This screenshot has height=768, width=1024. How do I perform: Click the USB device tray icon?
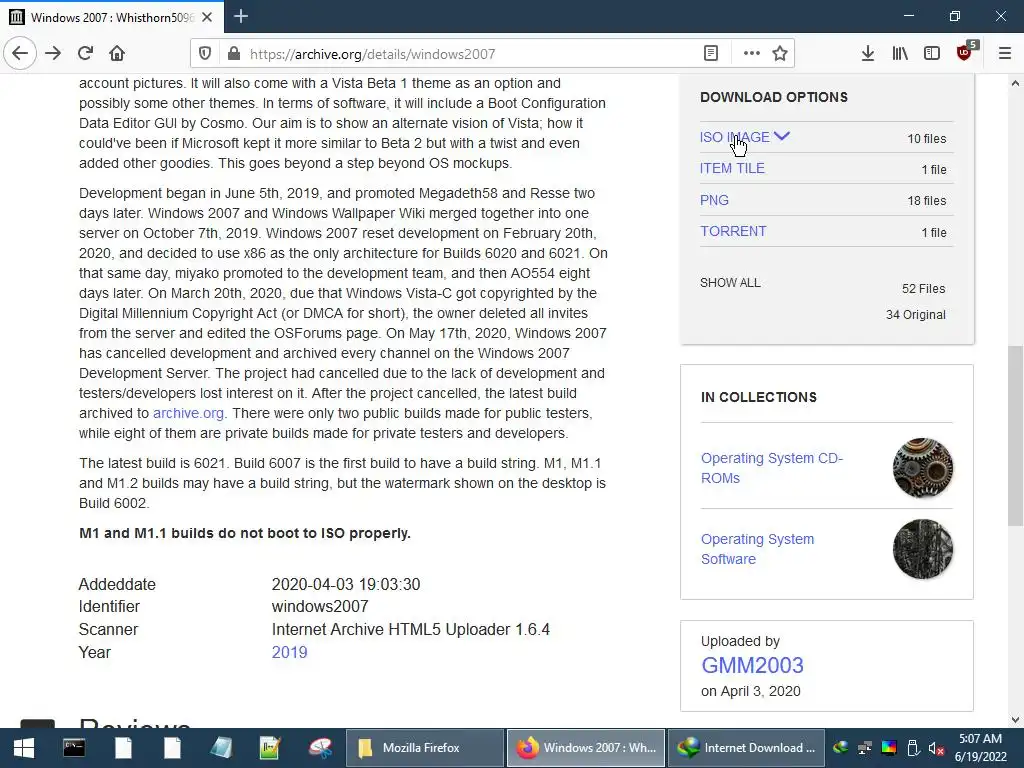[x=913, y=748]
